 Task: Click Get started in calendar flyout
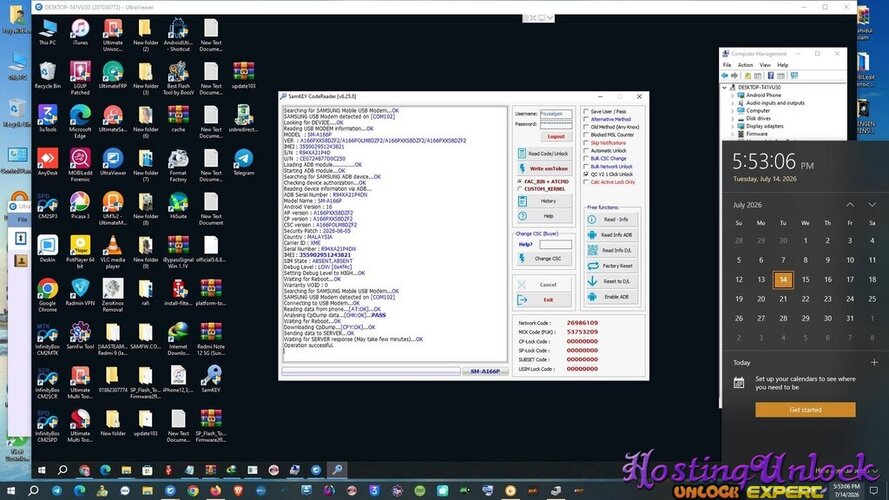point(805,410)
